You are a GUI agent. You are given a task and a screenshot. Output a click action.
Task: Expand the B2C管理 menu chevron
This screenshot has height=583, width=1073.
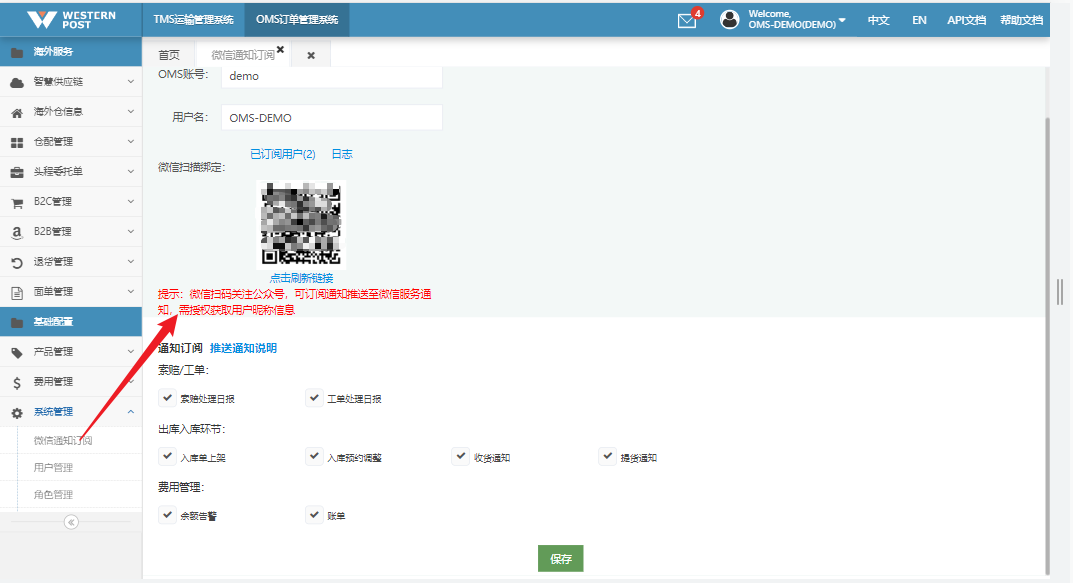coord(131,201)
